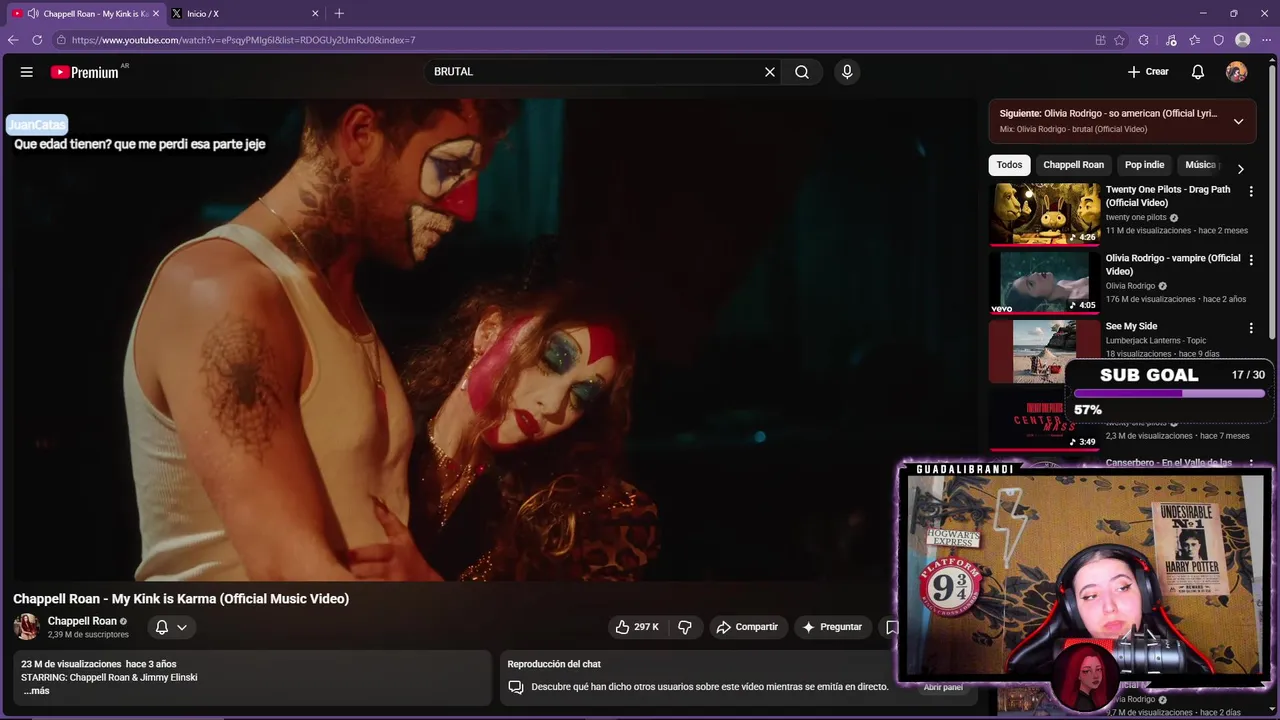The height and width of the screenshot is (720, 1280).
Task: Click the magnifier search button
Action: tap(802, 72)
